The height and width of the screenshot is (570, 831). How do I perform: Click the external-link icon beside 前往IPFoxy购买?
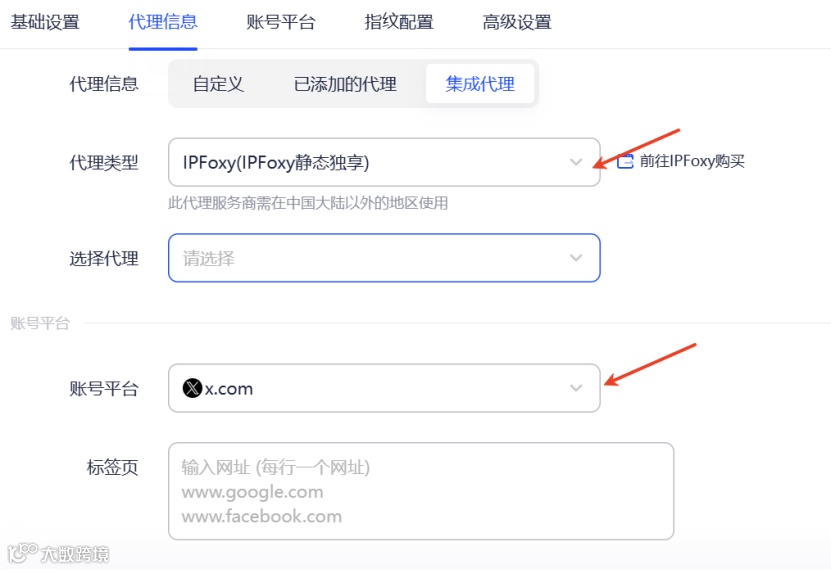625,161
